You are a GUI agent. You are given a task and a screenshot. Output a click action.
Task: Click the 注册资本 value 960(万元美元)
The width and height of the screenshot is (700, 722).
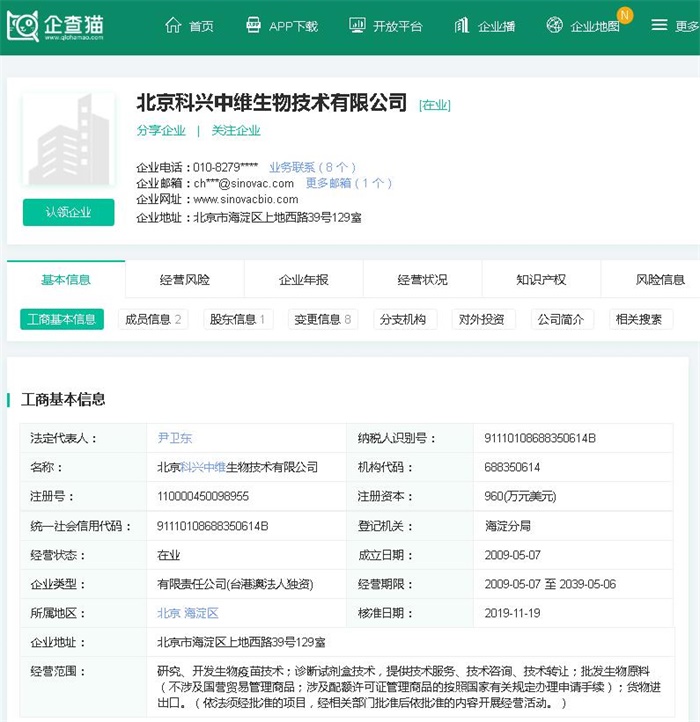[520, 496]
